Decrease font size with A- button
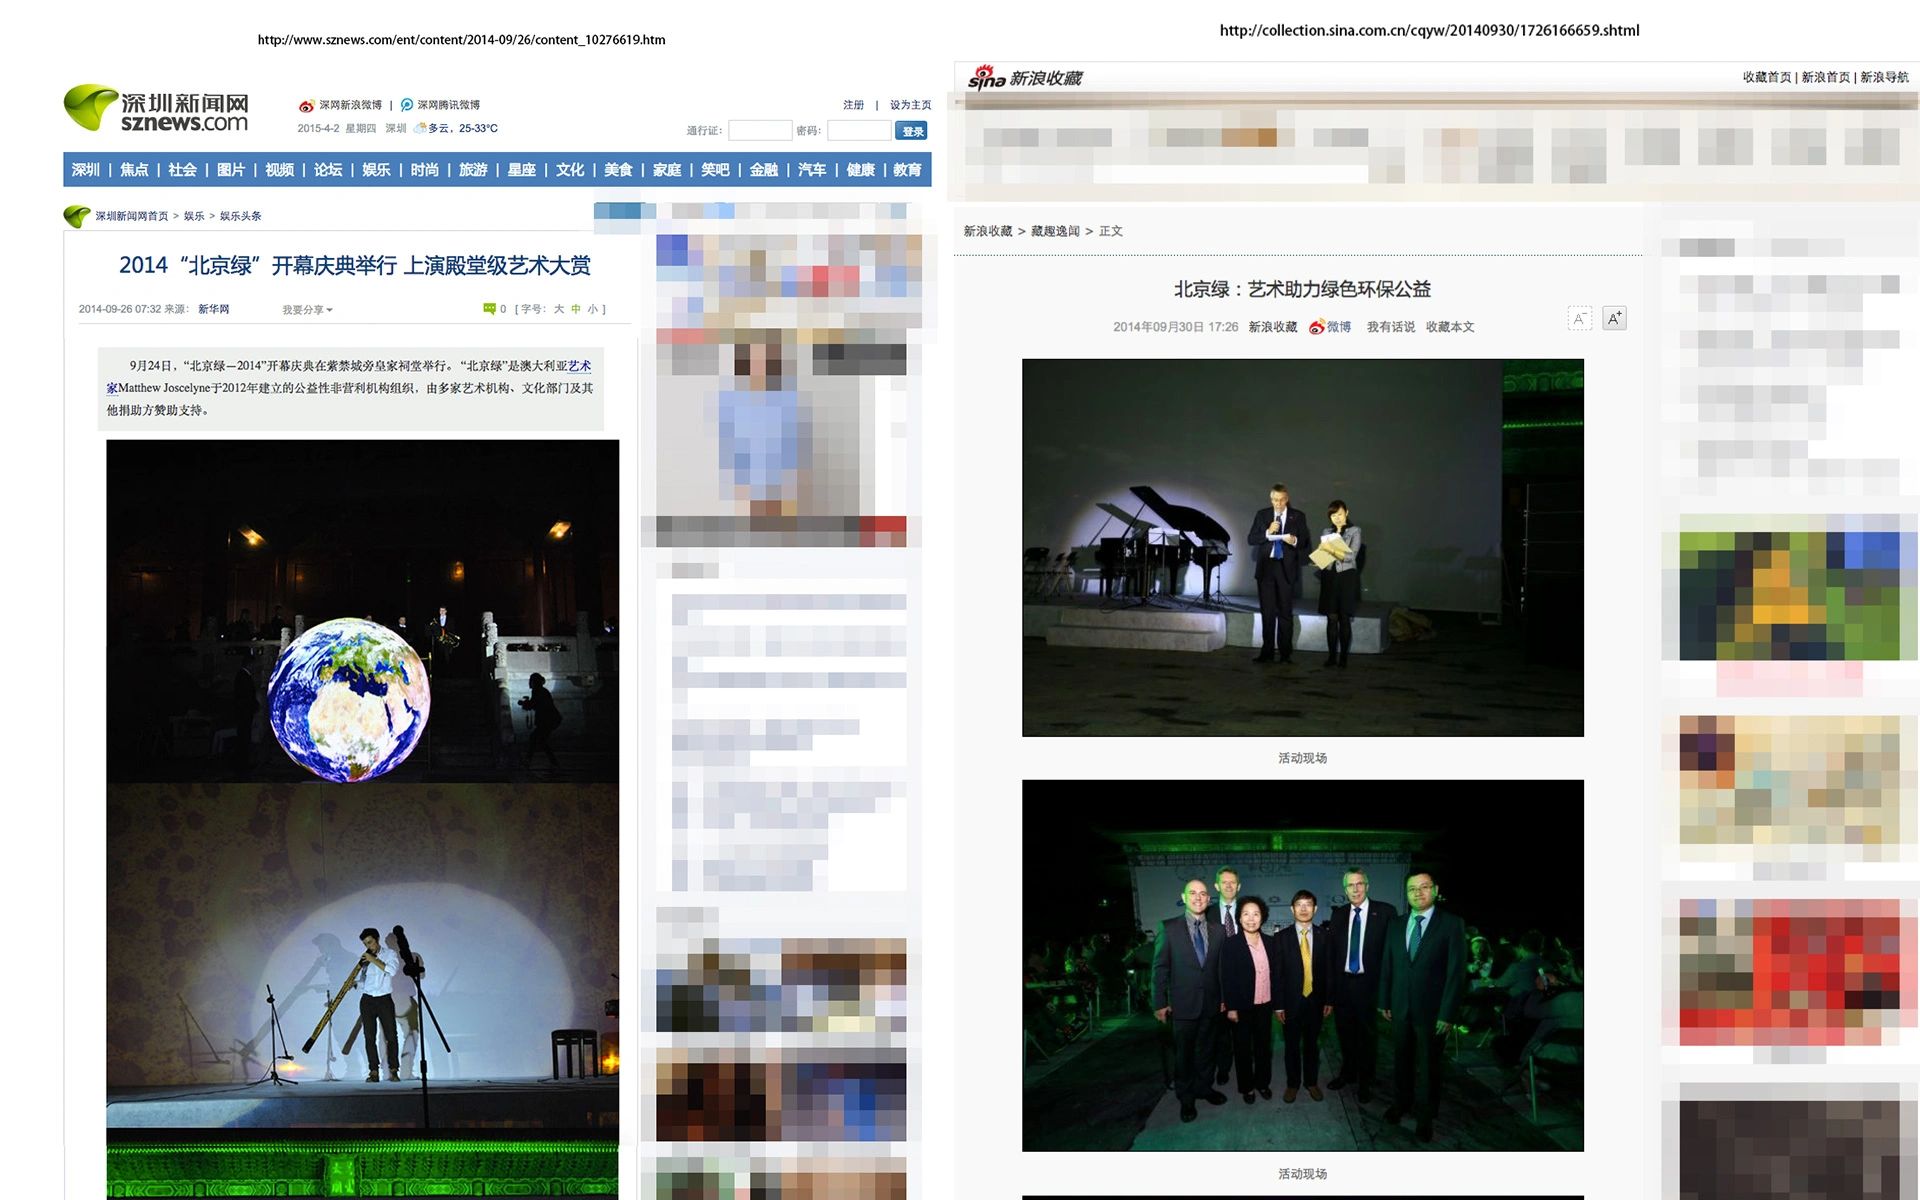1920x1200 pixels. [x=1579, y=319]
